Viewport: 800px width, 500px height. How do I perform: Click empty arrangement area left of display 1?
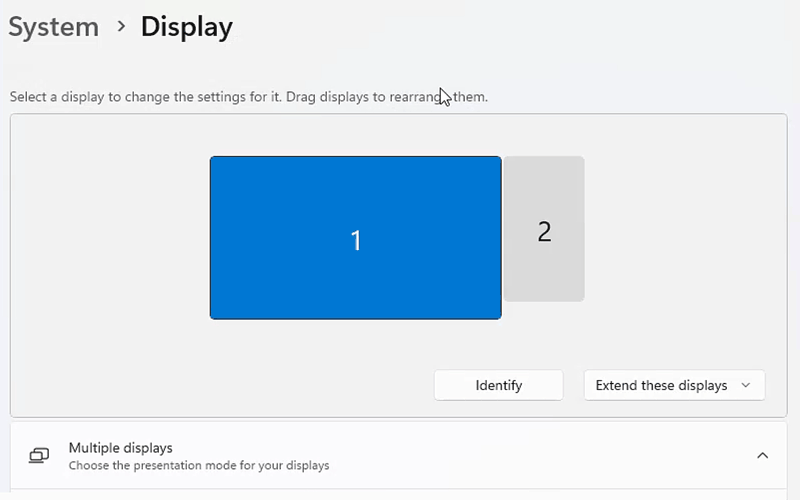pyautogui.click(x=110, y=240)
